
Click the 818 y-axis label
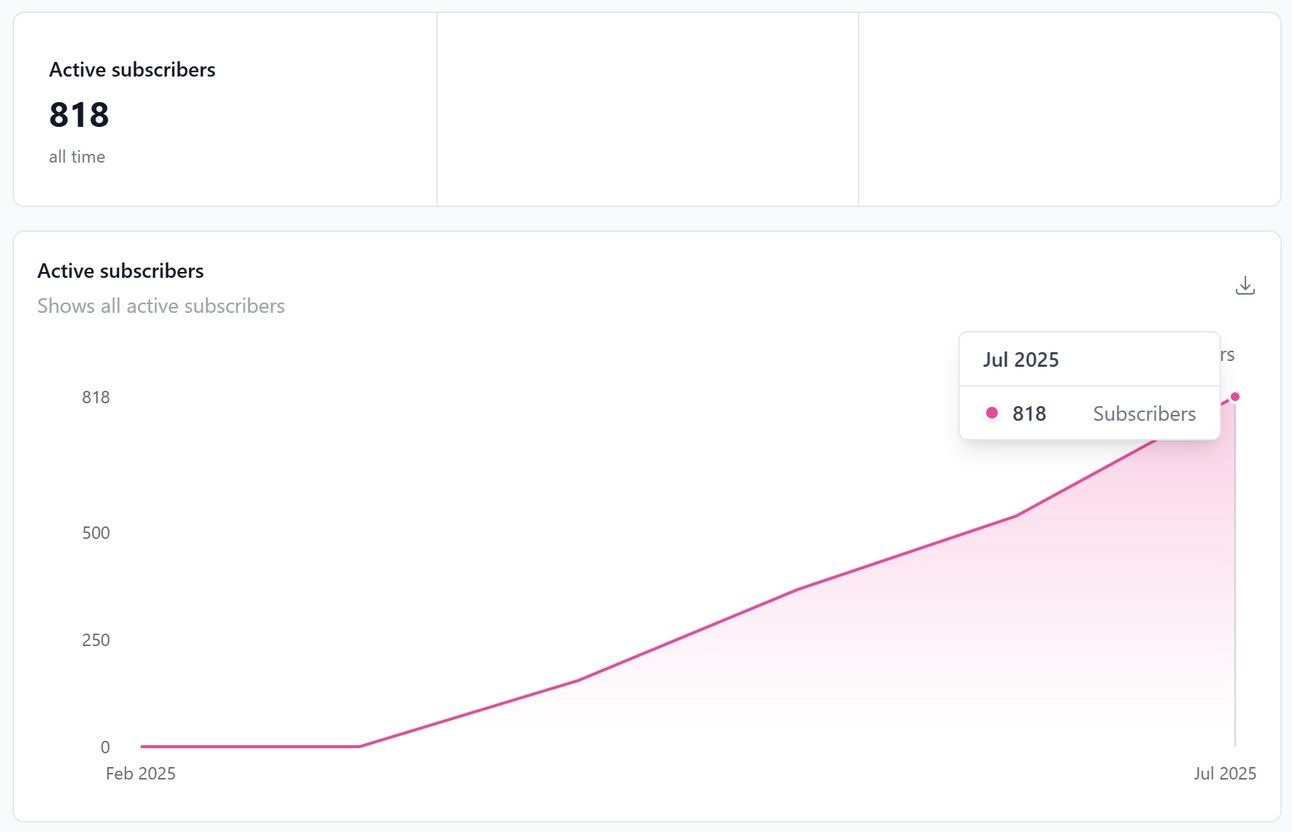pyautogui.click(x=96, y=397)
